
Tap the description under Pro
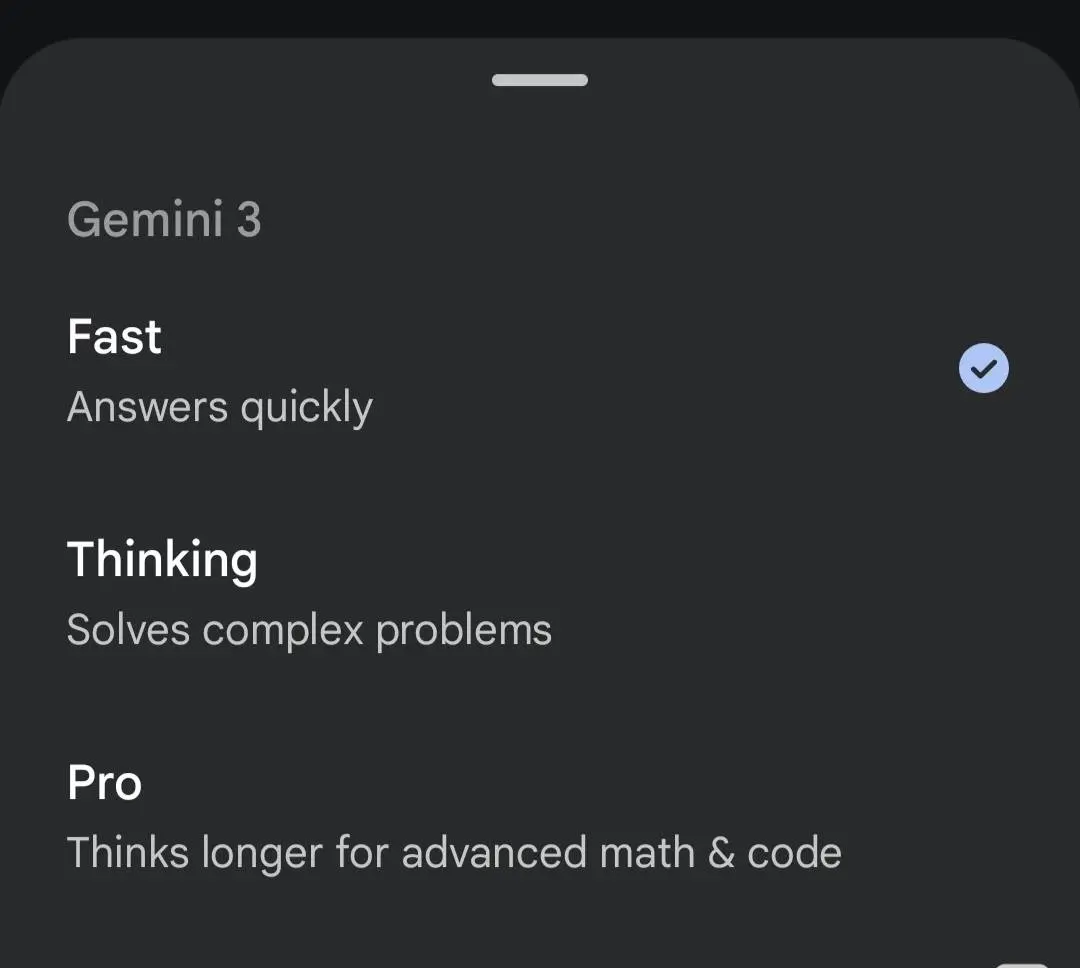click(x=455, y=852)
